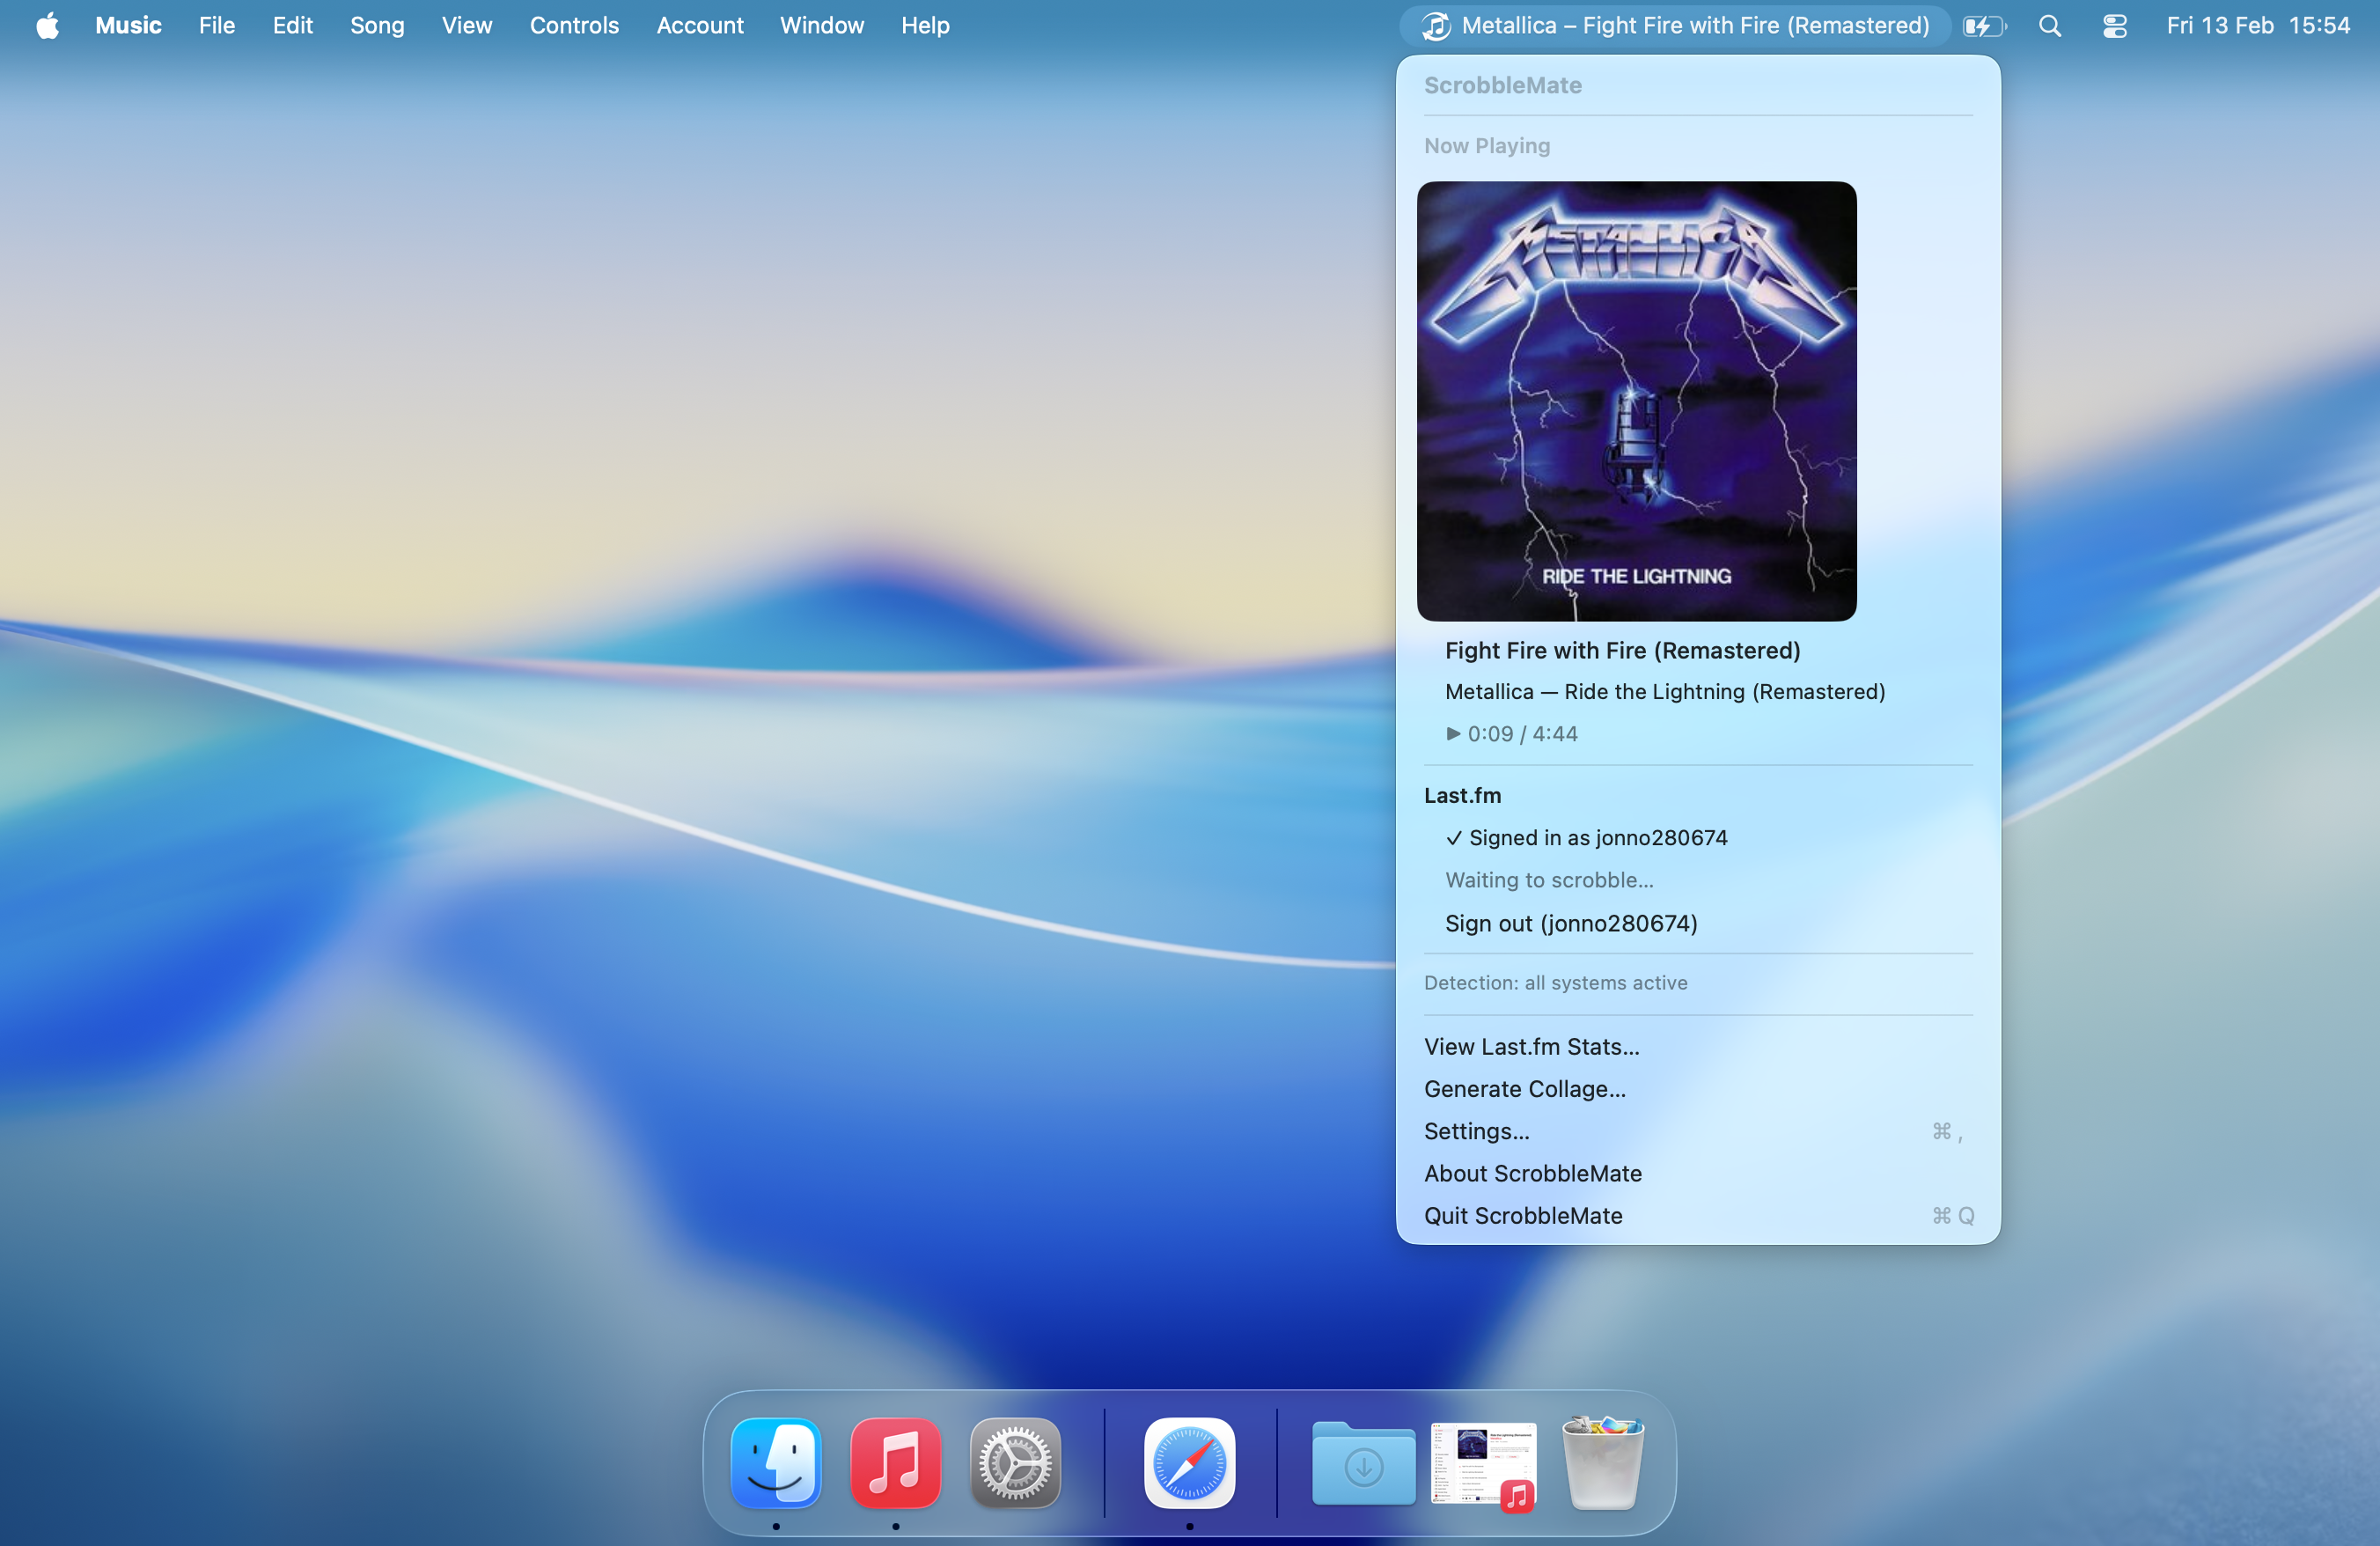Open Finder from the Dock
The height and width of the screenshot is (1546, 2380).
776,1463
